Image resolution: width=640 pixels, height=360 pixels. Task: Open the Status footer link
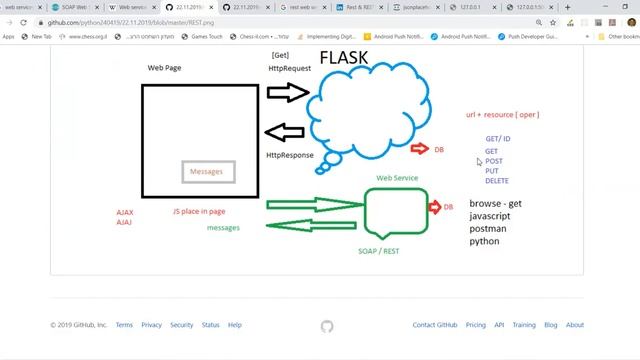(x=211, y=325)
